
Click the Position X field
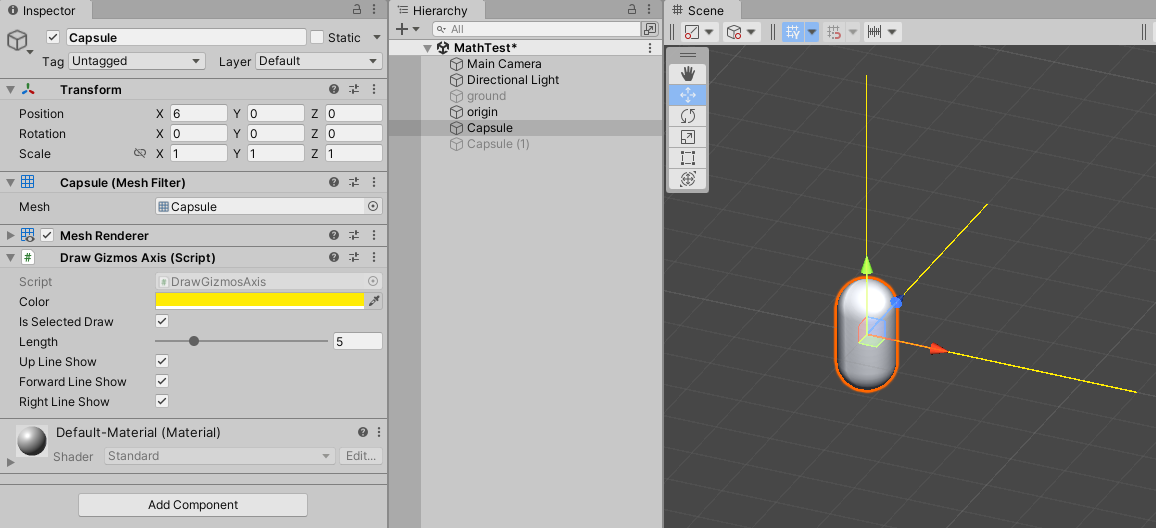(198, 114)
